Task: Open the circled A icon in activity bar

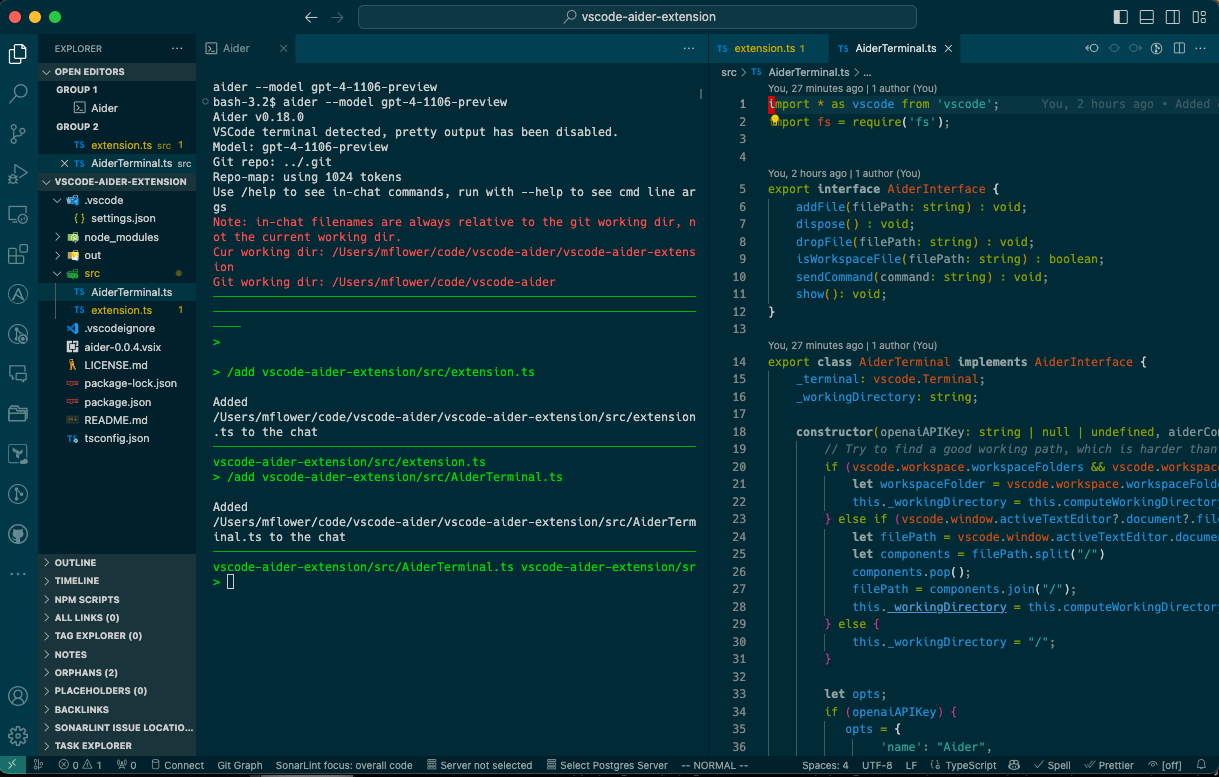Action: coord(18,294)
